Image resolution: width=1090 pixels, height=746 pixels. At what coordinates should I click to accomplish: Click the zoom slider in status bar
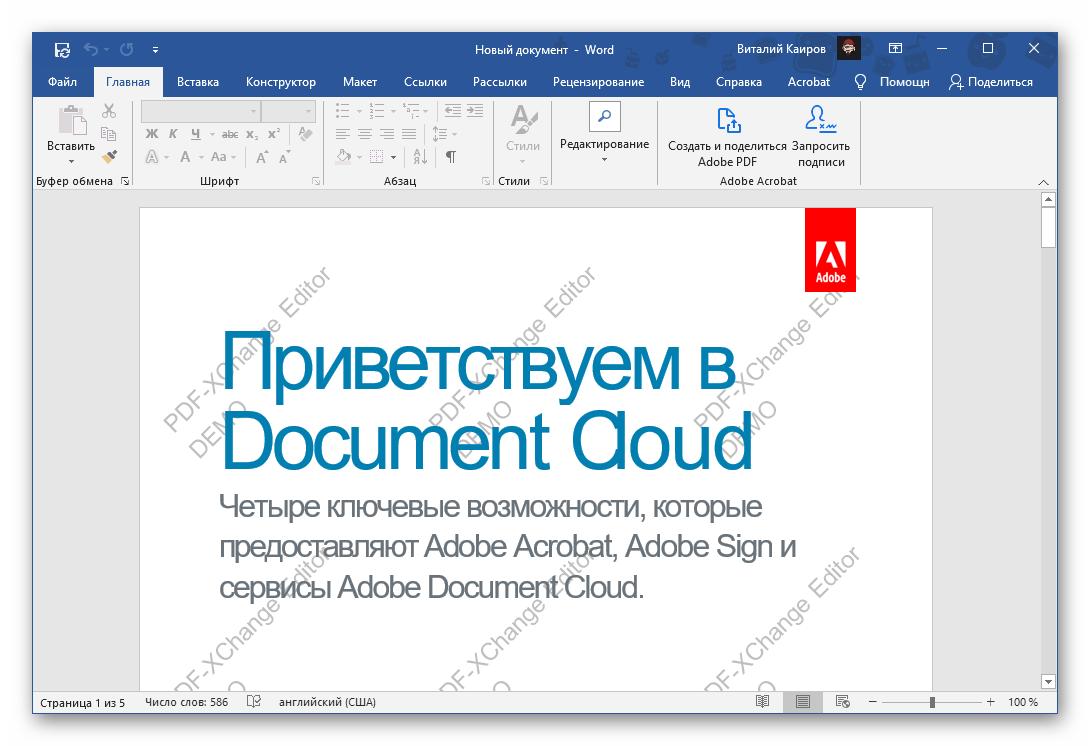coord(931,702)
